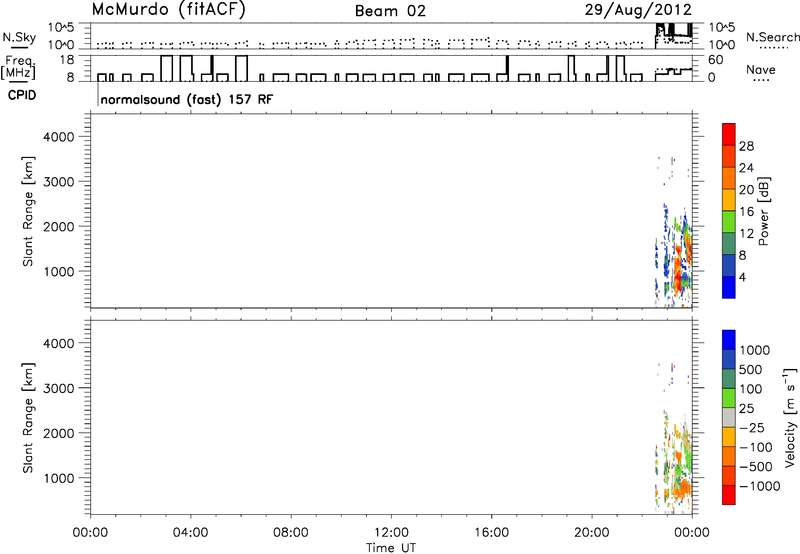
Task: Click the '12:00' time axis label
Action: (x=391, y=533)
